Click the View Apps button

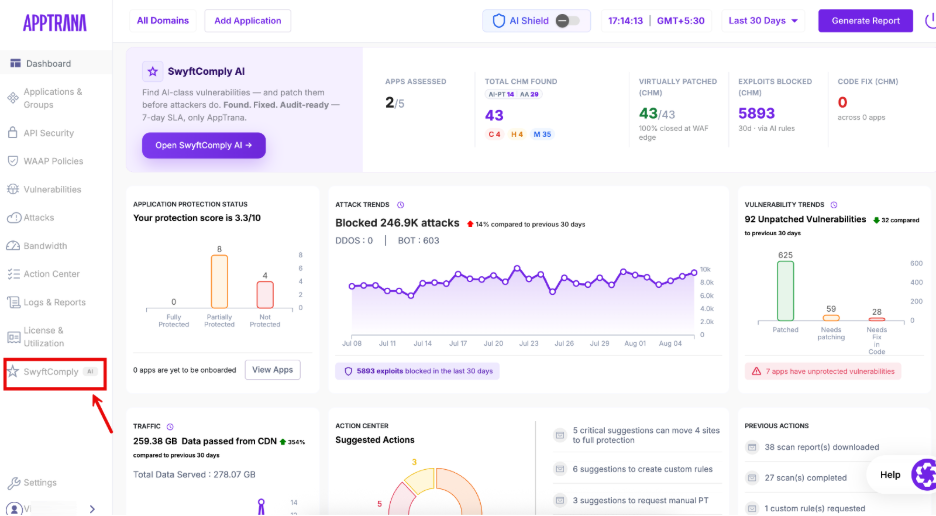(272, 370)
